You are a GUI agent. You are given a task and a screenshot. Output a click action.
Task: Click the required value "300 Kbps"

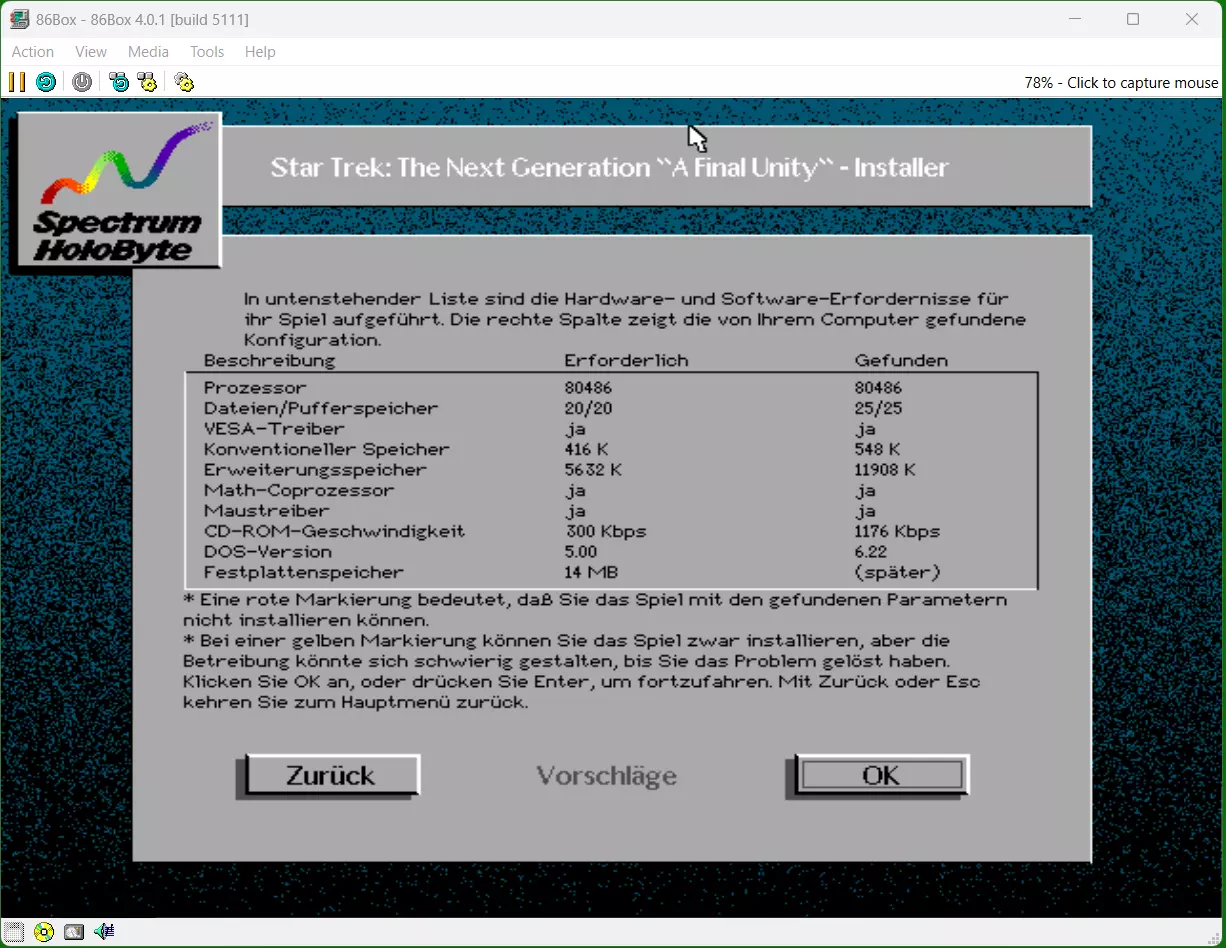click(x=605, y=531)
